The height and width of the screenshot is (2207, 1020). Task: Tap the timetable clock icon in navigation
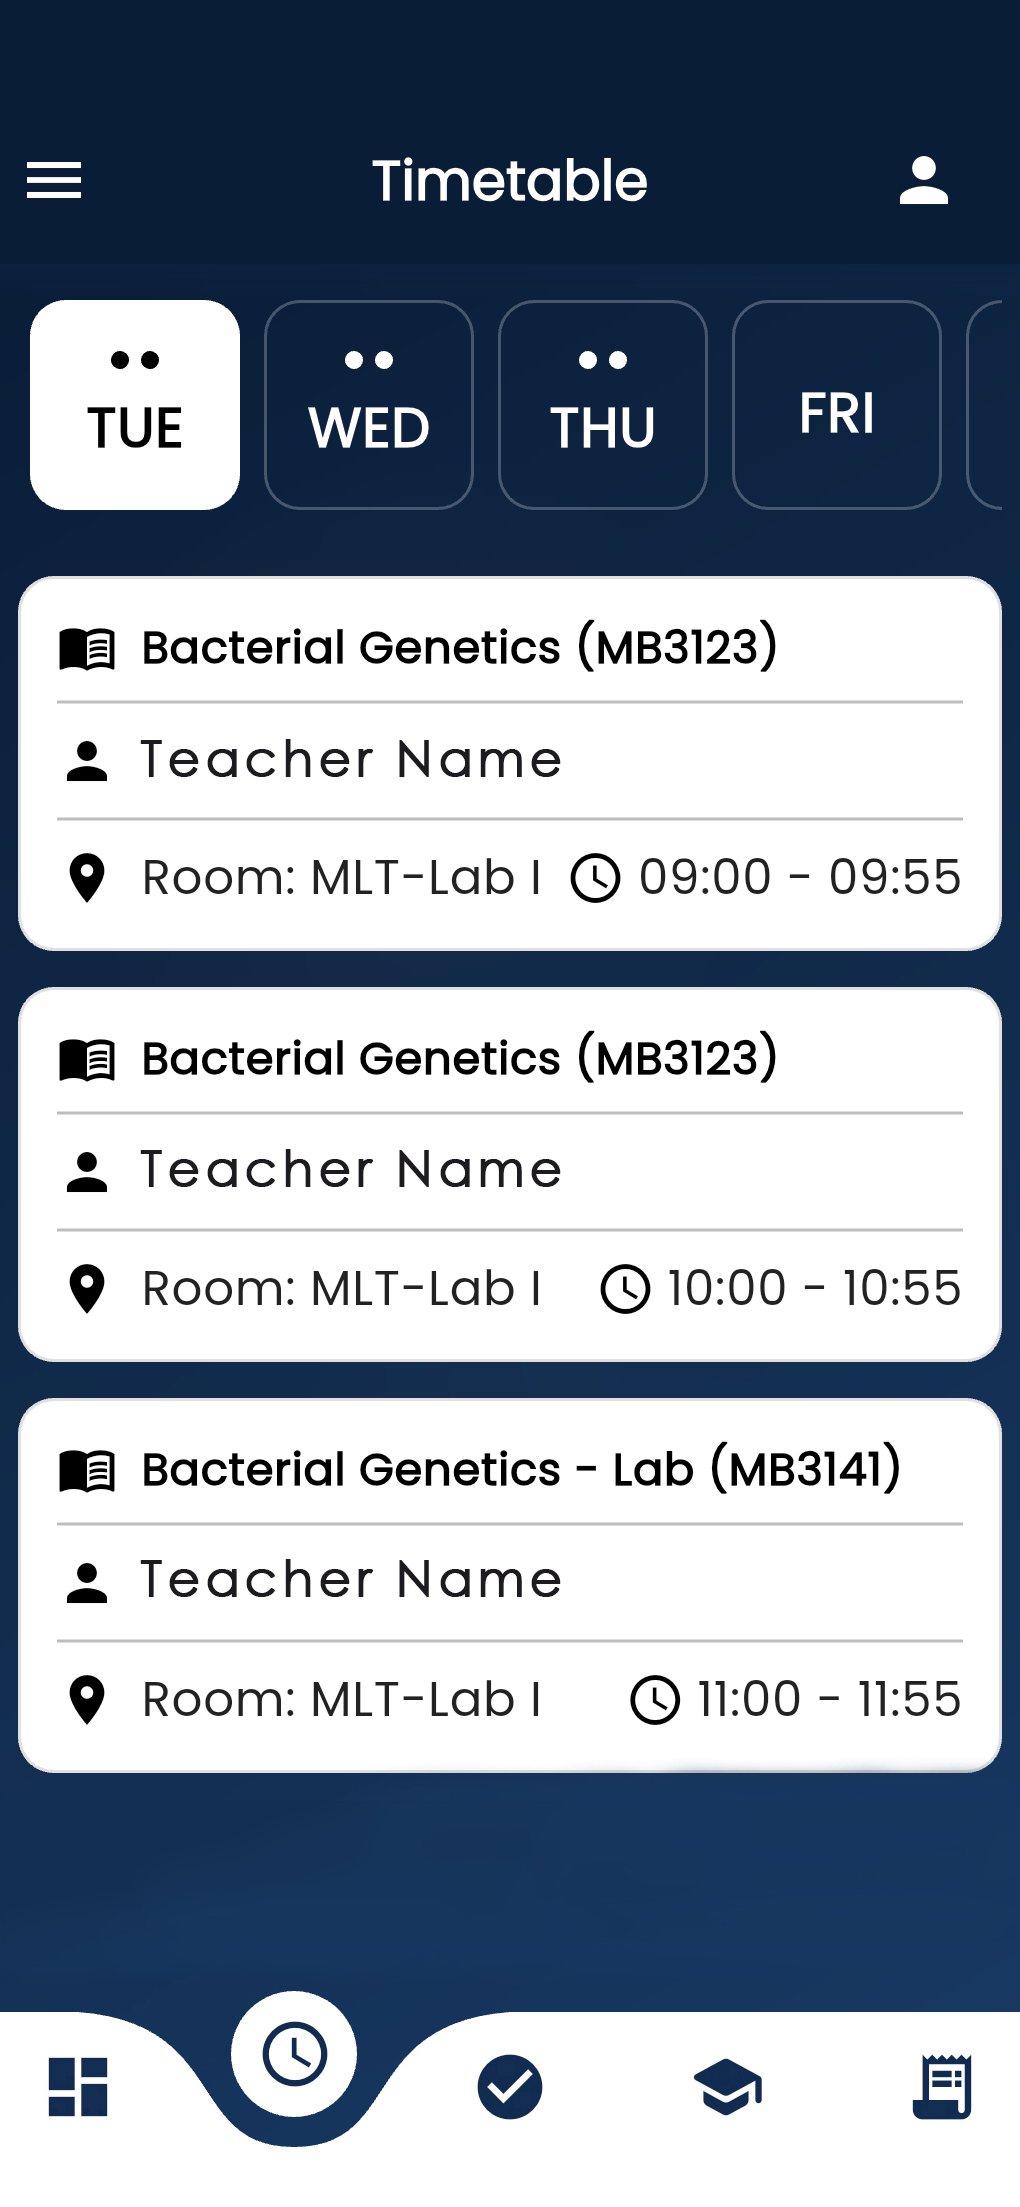click(x=294, y=2054)
